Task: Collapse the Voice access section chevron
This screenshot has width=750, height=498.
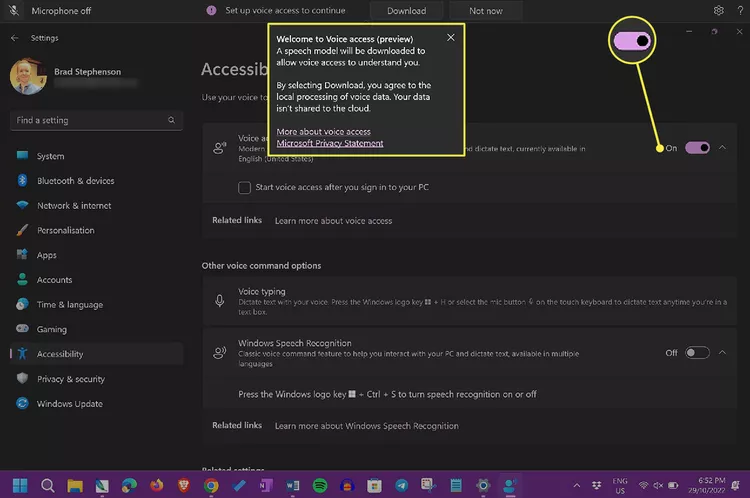Action: (x=723, y=147)
